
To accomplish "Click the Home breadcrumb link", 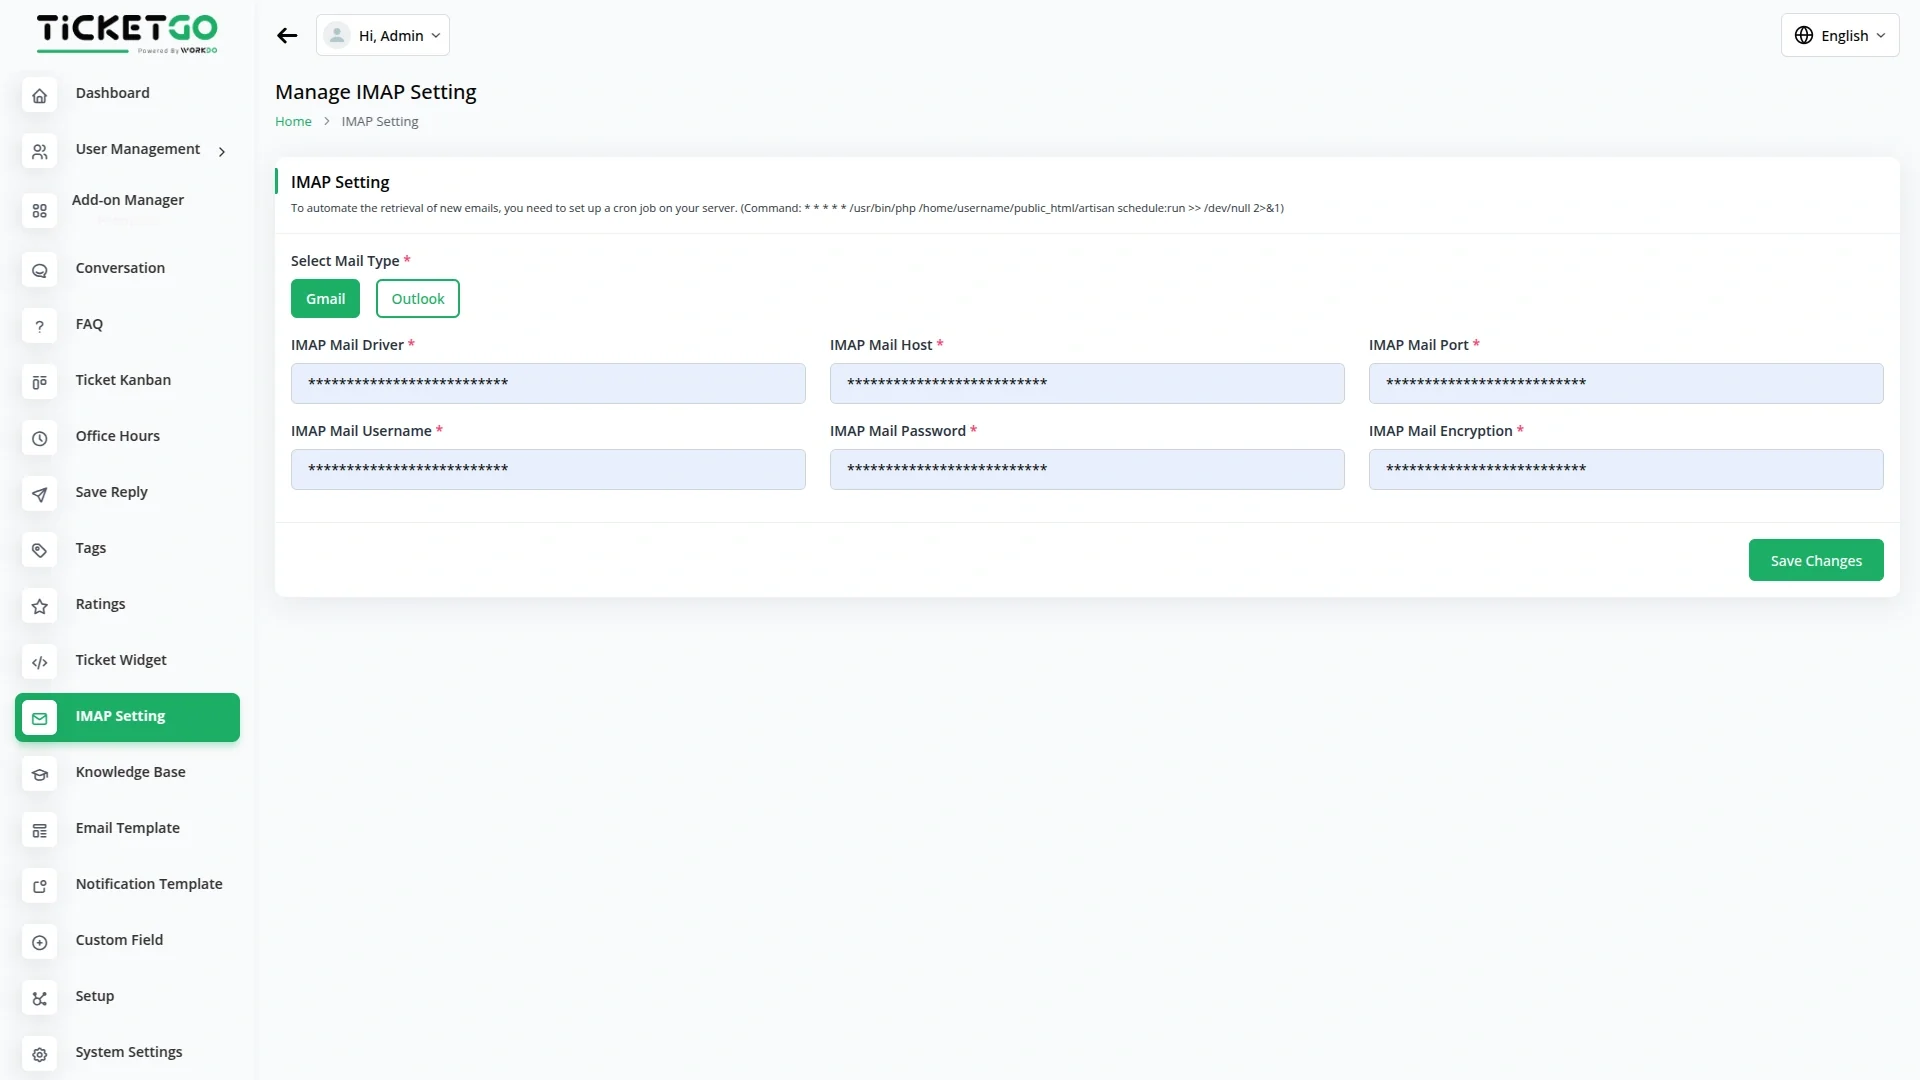I will point(293,122).
